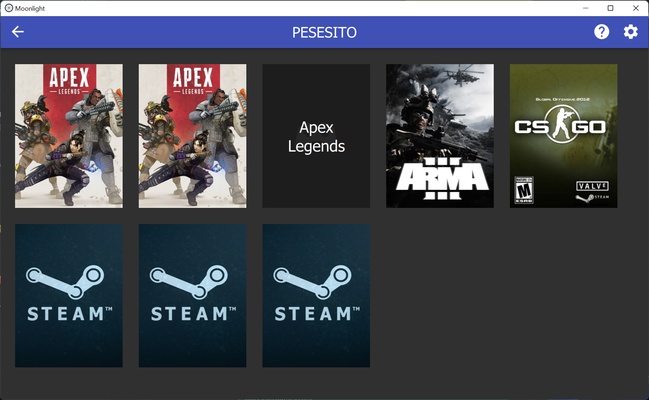Viewport: 649px width, 400px height.
Task: Open the help question mark icon
Action: pyautogui.click(x=601, y=32)
